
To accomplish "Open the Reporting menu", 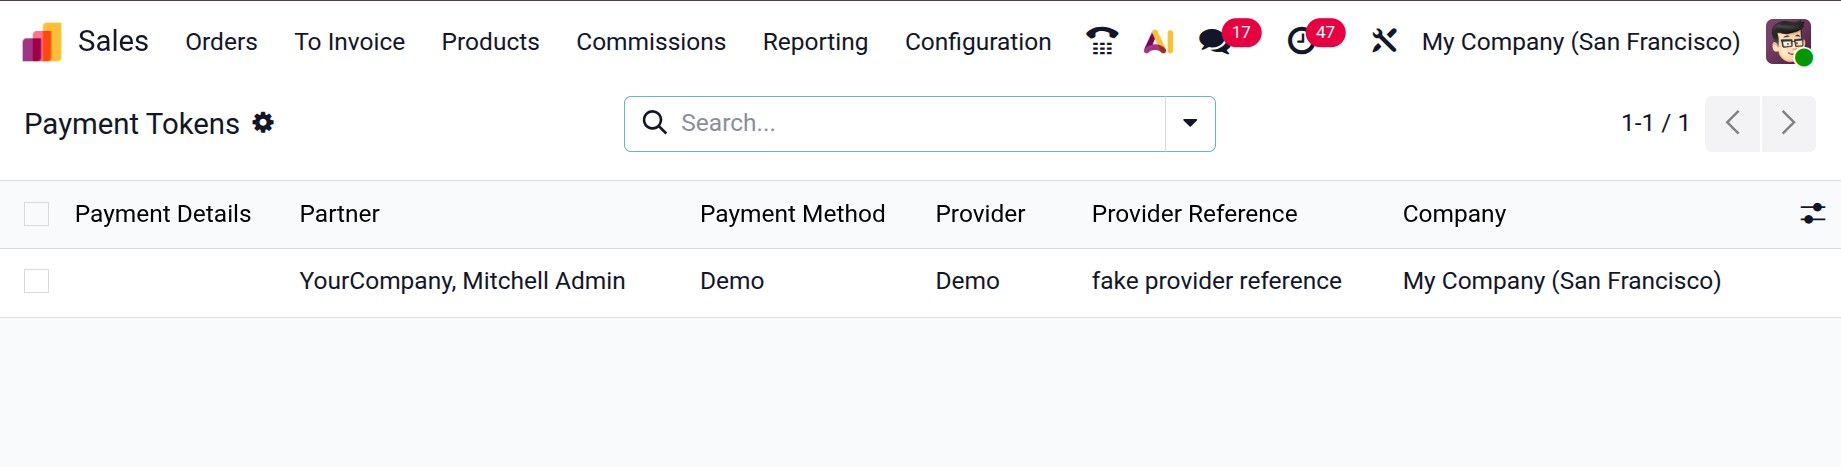I will point(815,42).
